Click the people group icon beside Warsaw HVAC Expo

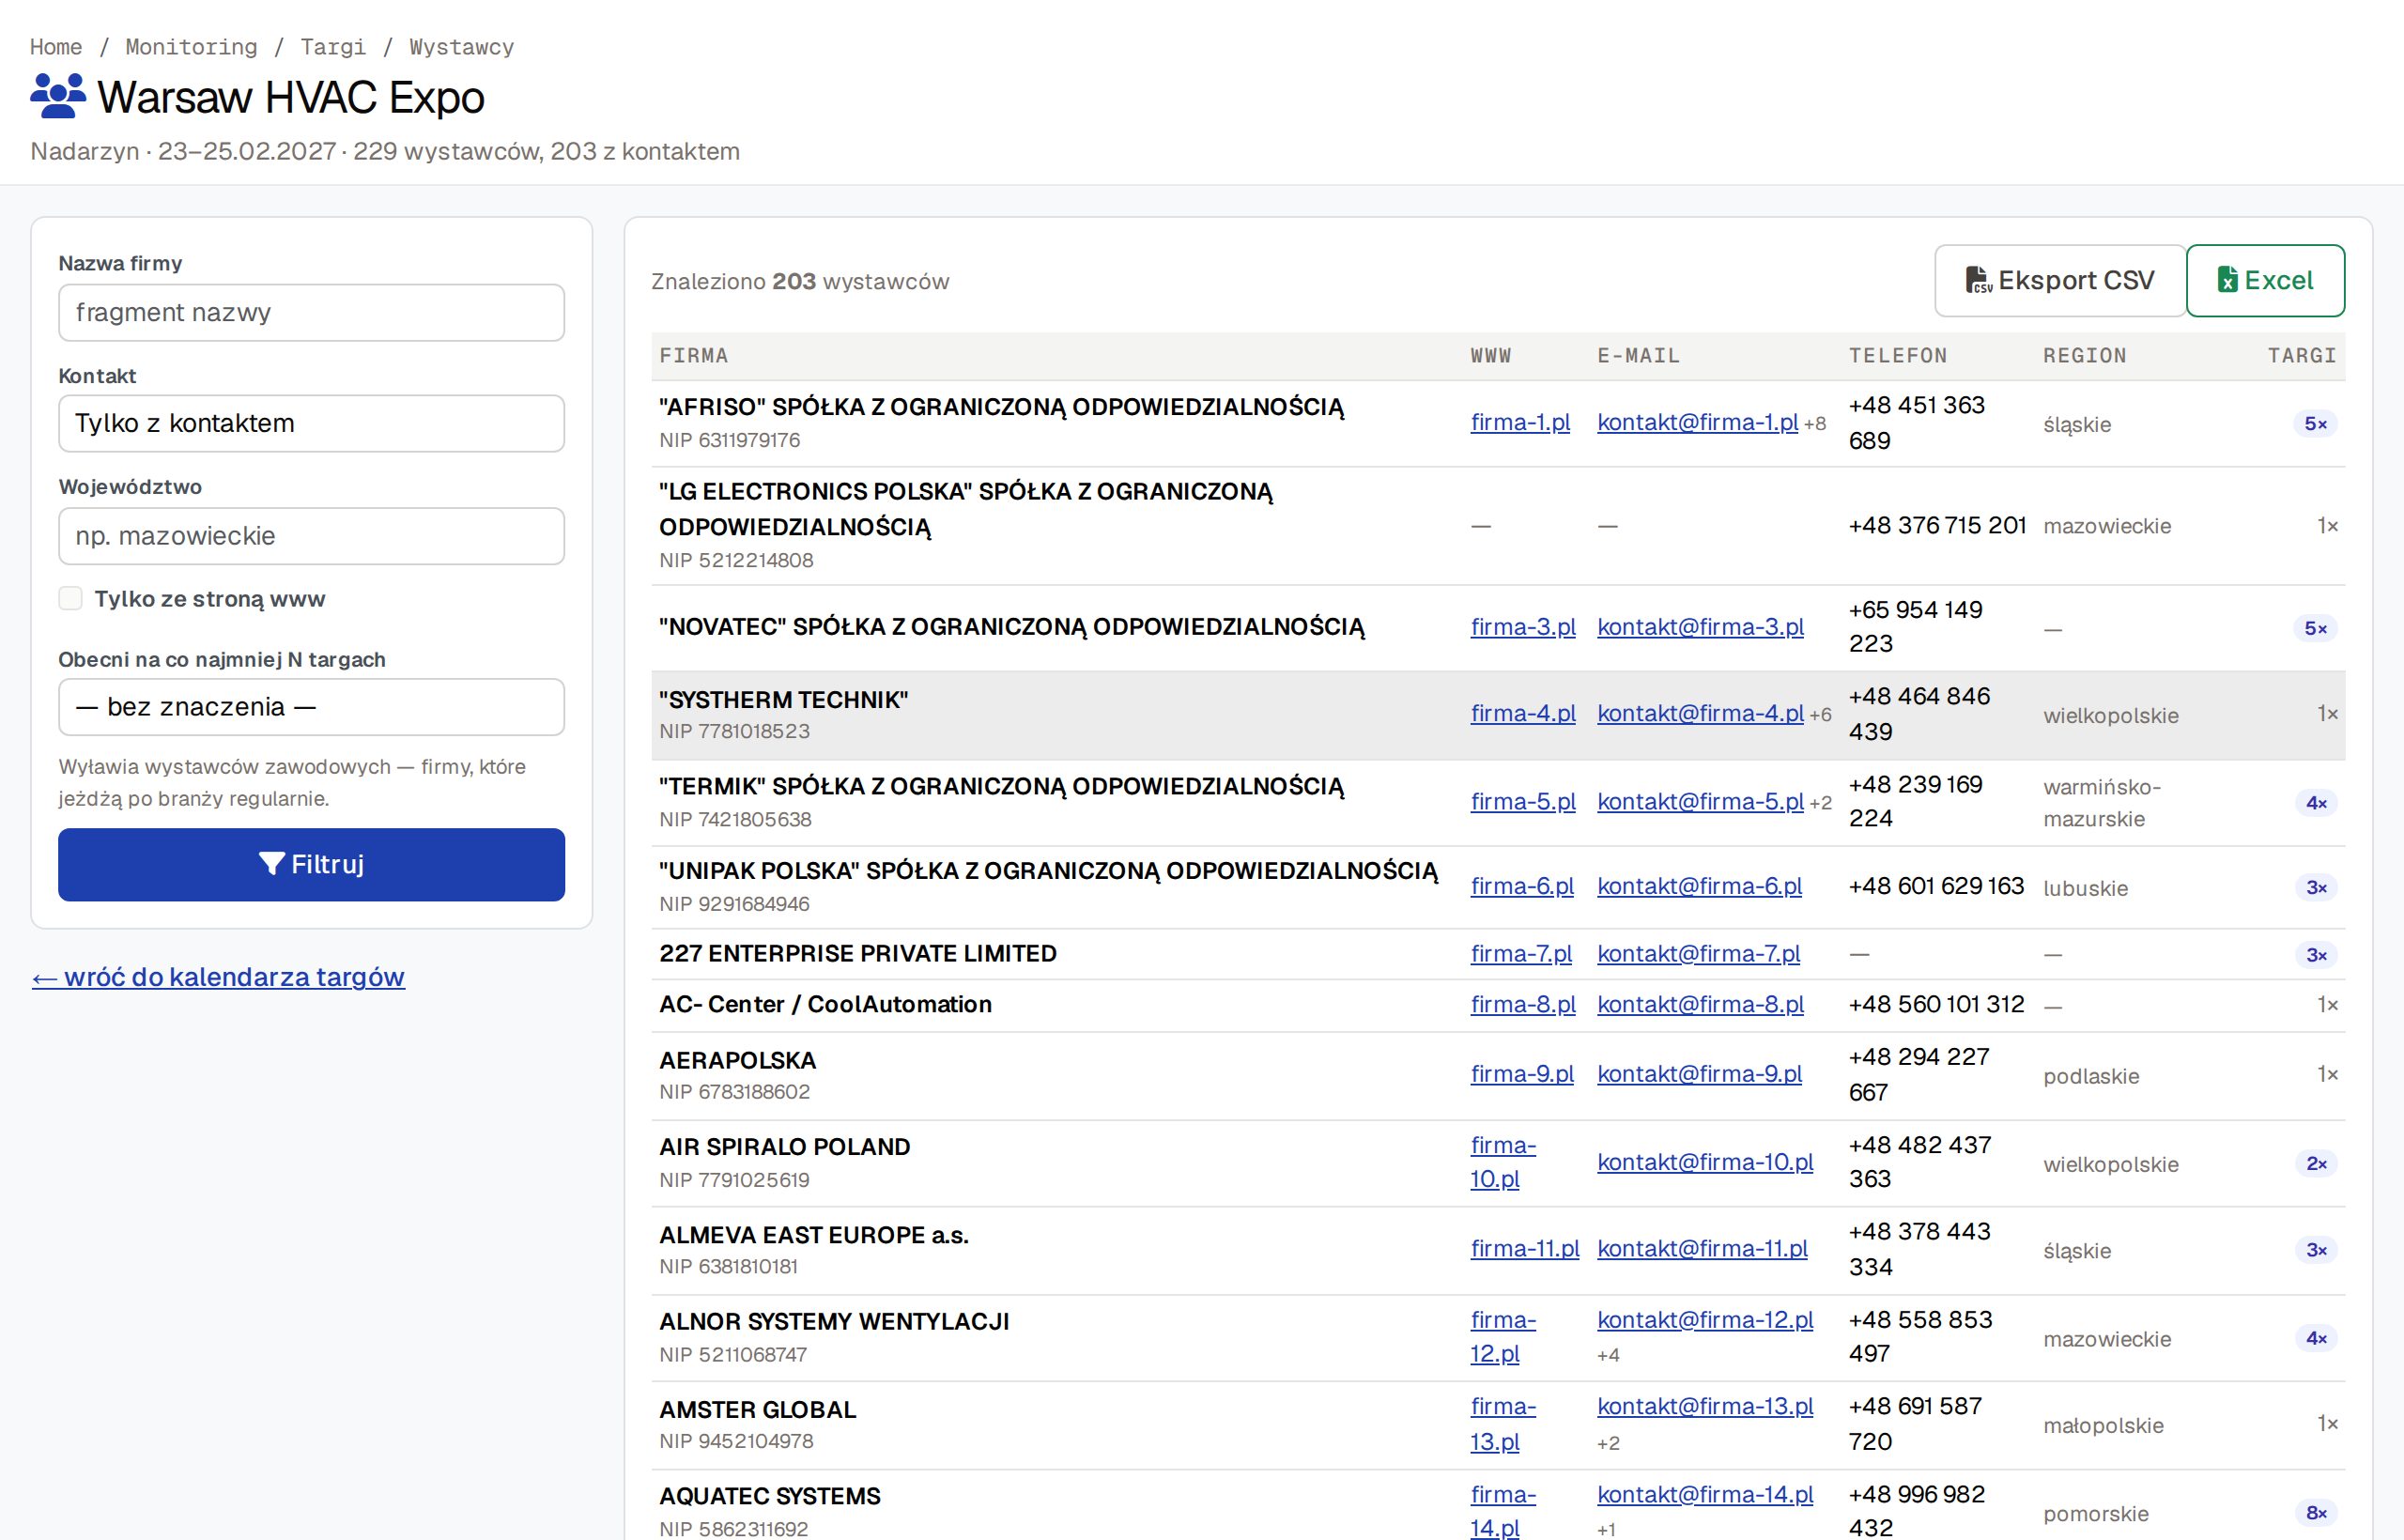[x=58, y=96]
